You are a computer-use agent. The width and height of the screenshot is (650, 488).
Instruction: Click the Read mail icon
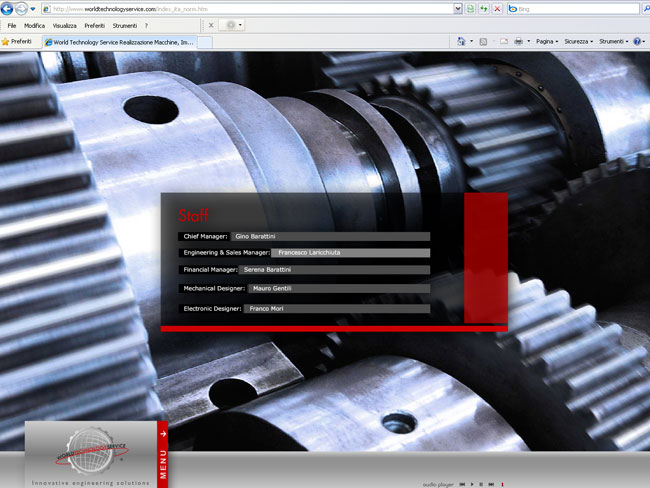pyautogui.click(x=504, y=41)
